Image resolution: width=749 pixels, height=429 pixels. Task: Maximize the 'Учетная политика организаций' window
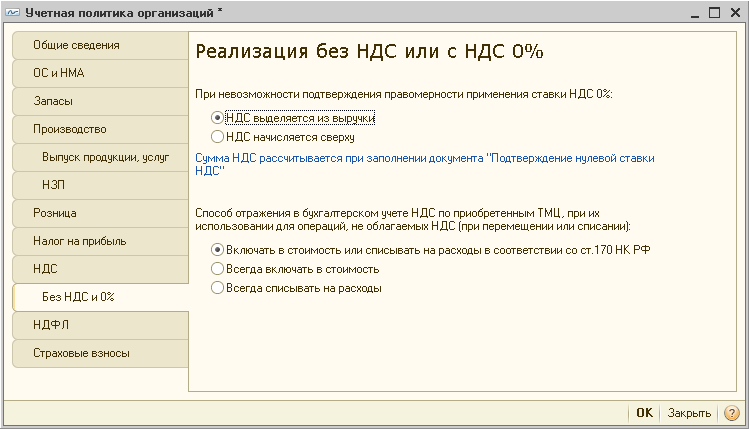coord(714,13)
